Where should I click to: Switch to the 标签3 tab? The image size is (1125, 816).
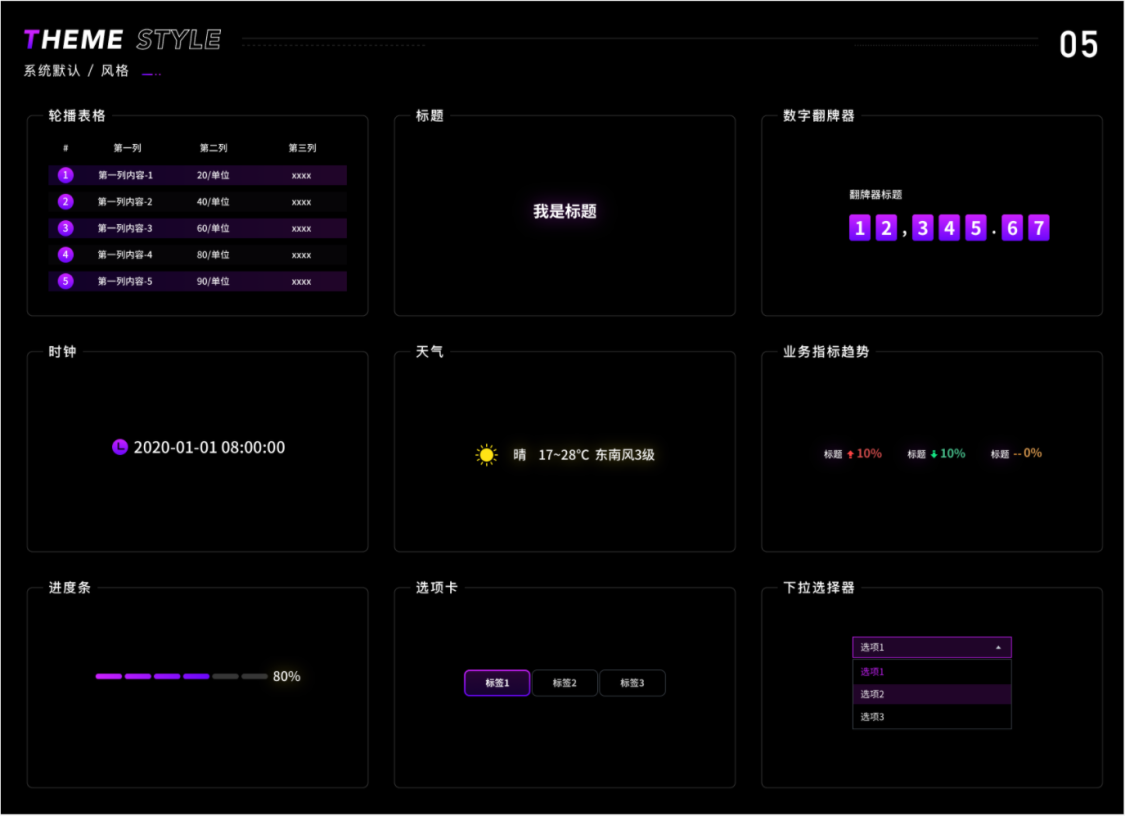(632, 683)
